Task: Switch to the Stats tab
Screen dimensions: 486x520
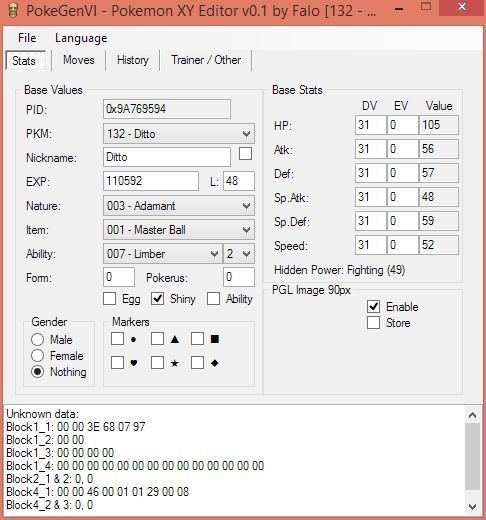Action: click(x=25, y=61)
